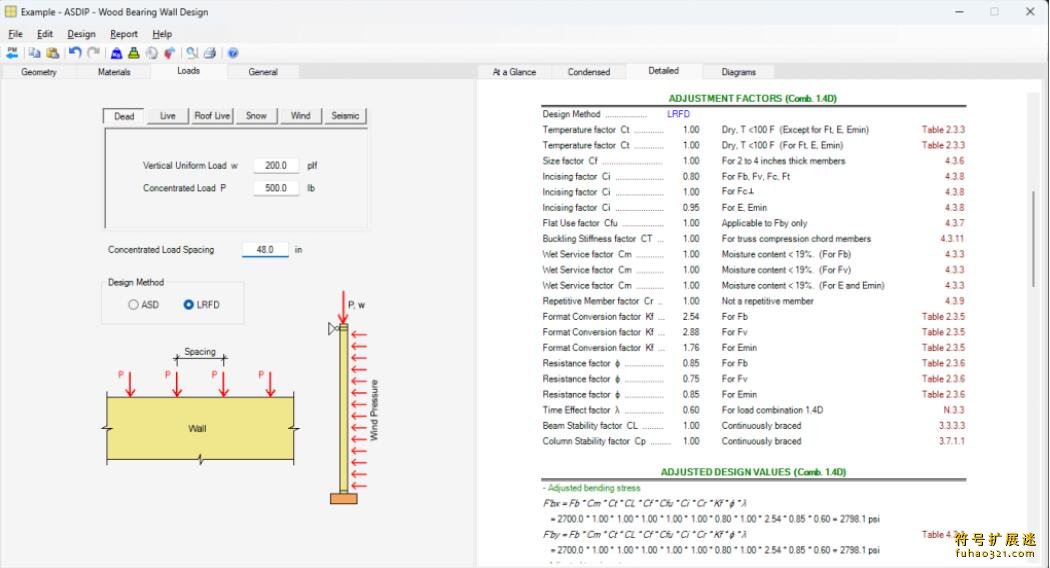Viewport: 1050px width, 568px height.
Task: Click the 2.88 Format Conversion factor value
Action: click(691, 332)
